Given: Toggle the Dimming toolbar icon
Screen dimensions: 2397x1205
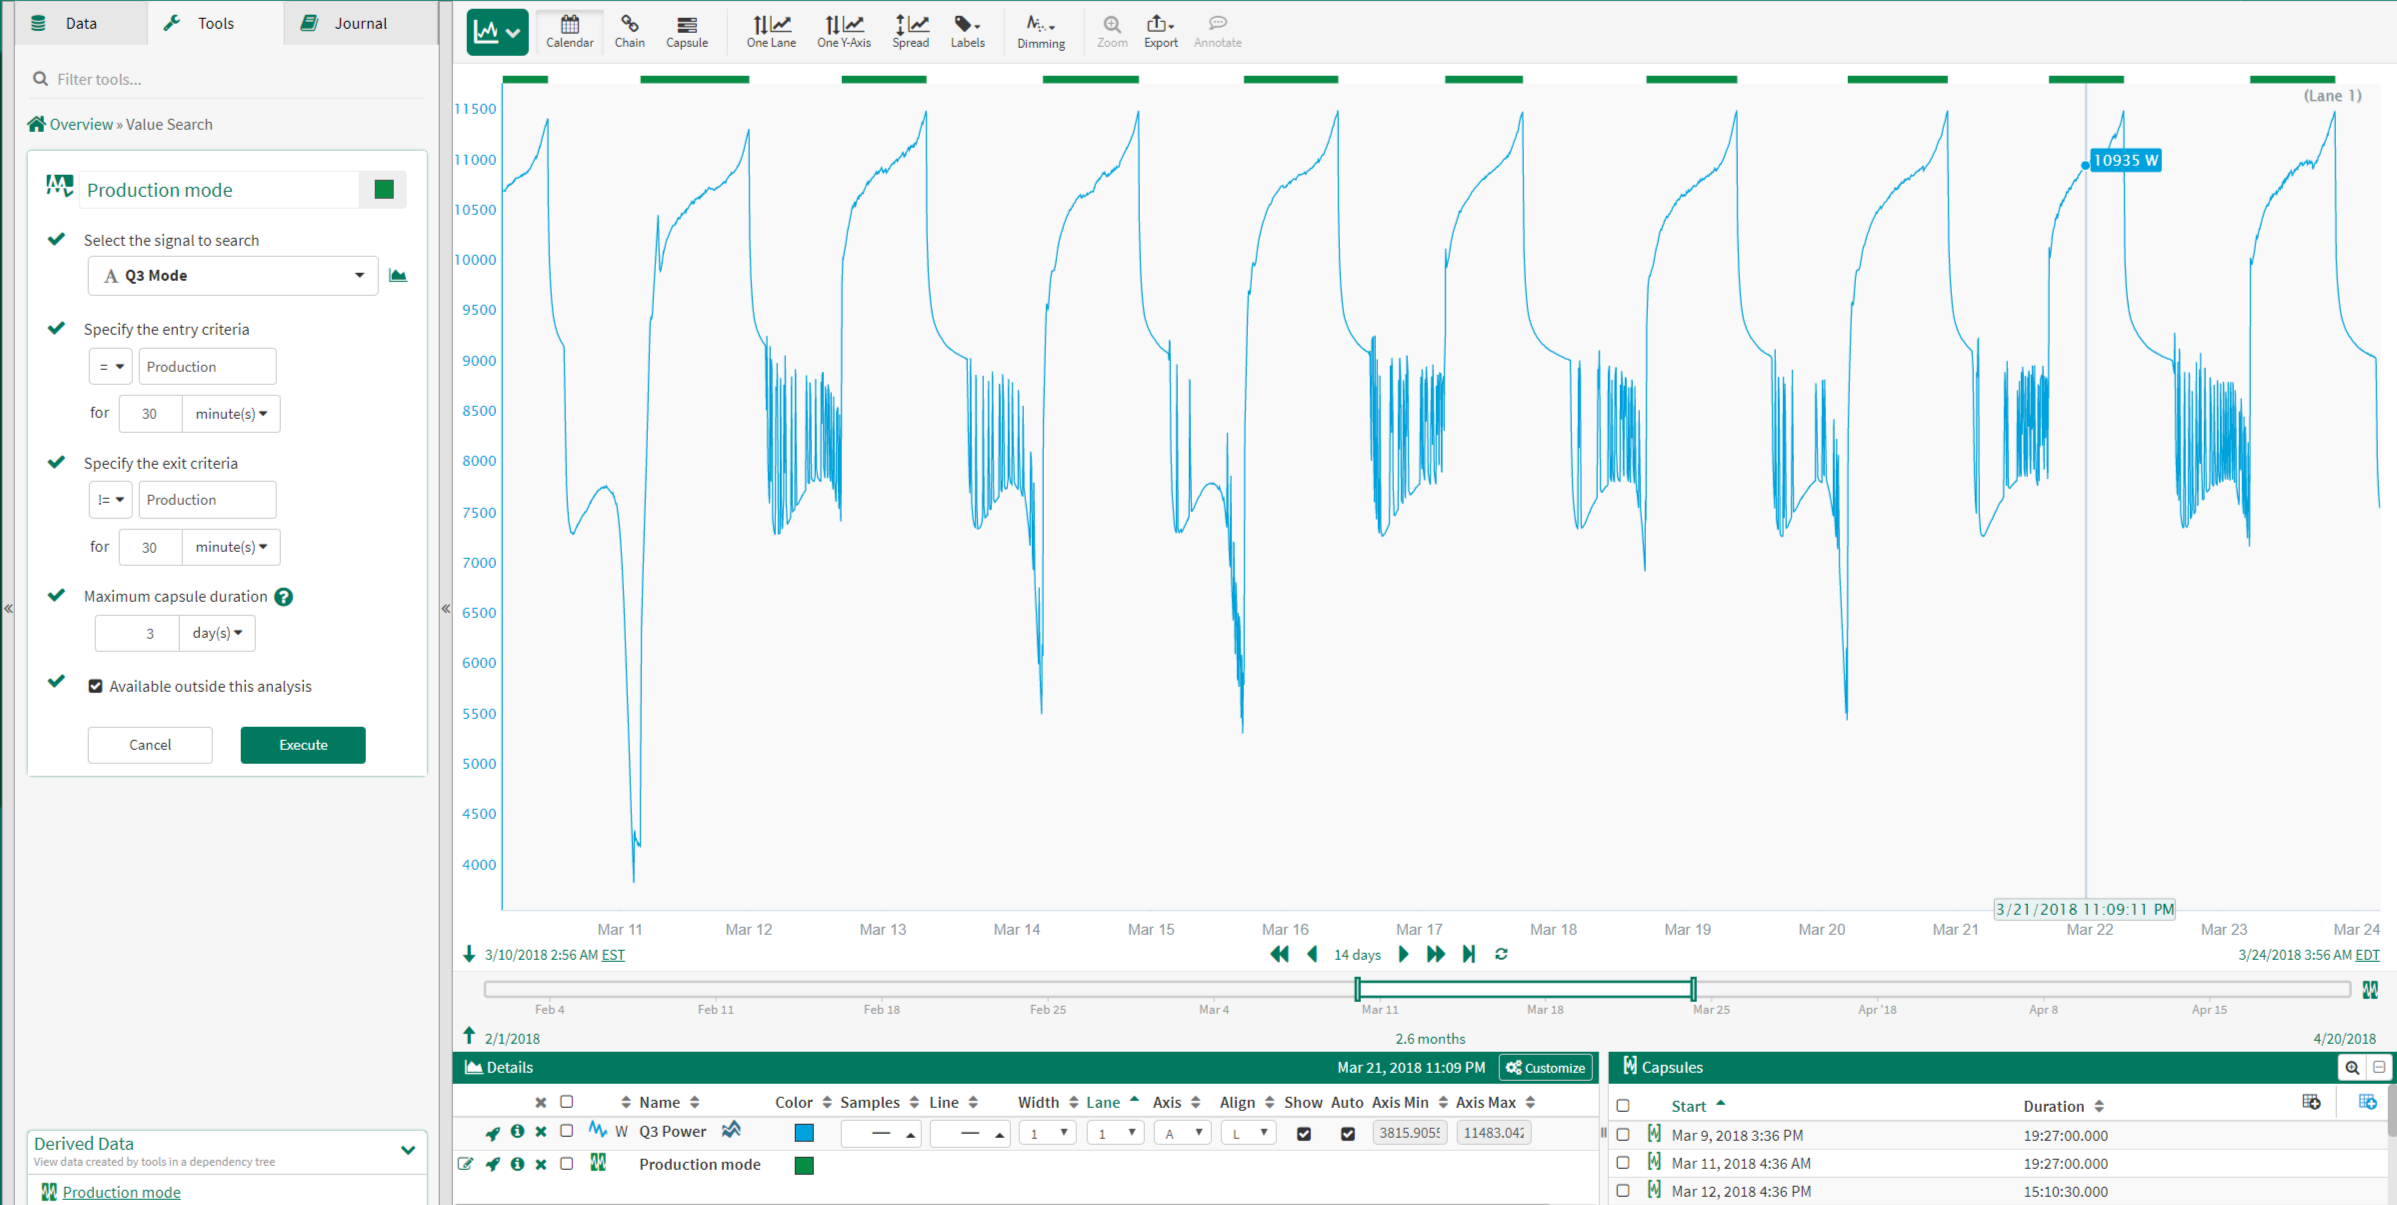Looking at the screenshot, I should pyautogui.click(x=1040, y=30).
